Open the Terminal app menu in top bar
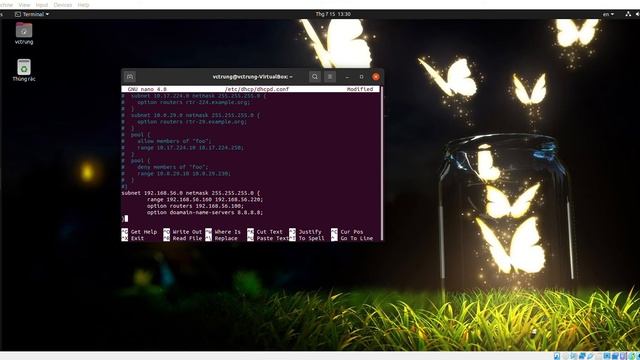The image size is (640, 360). pos(32,14)
